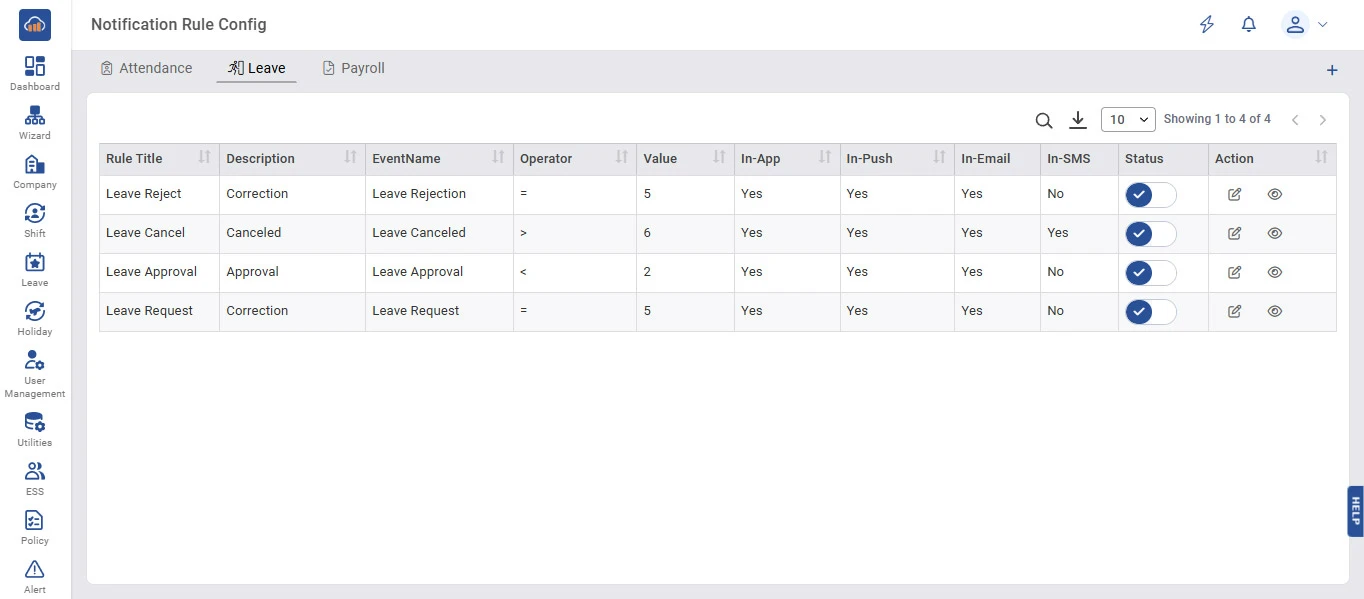
Task: Turn off the Leave Request status switch
Action: [1150, 312]
